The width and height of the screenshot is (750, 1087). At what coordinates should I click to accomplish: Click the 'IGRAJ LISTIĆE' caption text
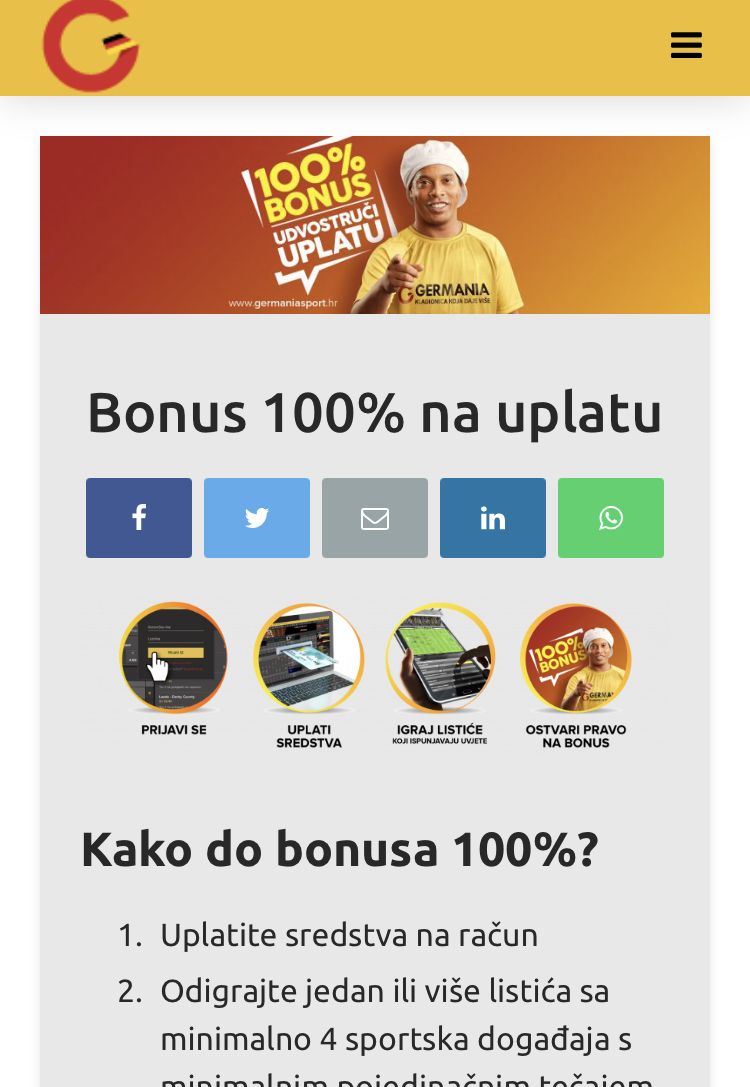click(440, 730)
